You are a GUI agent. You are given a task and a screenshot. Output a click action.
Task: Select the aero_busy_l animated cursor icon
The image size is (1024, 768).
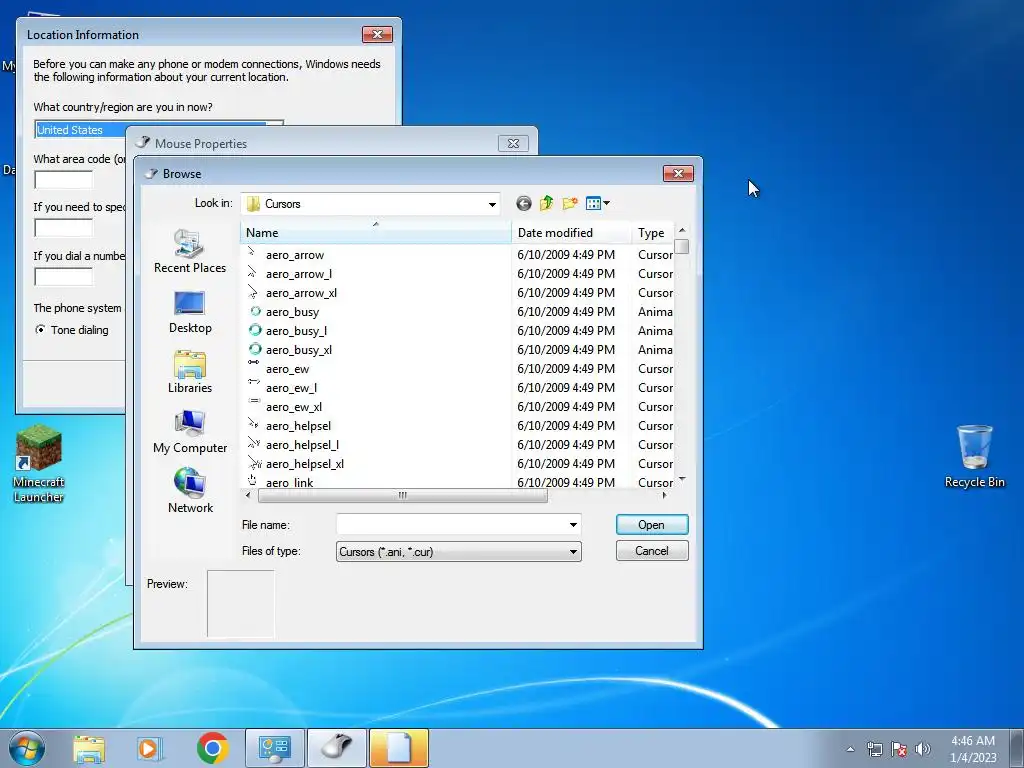[x=255, y=330]
